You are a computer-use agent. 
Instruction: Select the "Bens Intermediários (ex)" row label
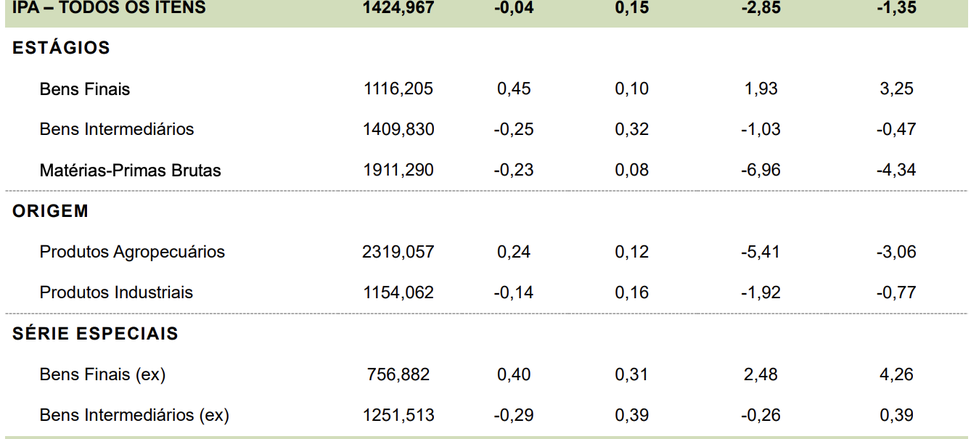[x=135, y=415]
